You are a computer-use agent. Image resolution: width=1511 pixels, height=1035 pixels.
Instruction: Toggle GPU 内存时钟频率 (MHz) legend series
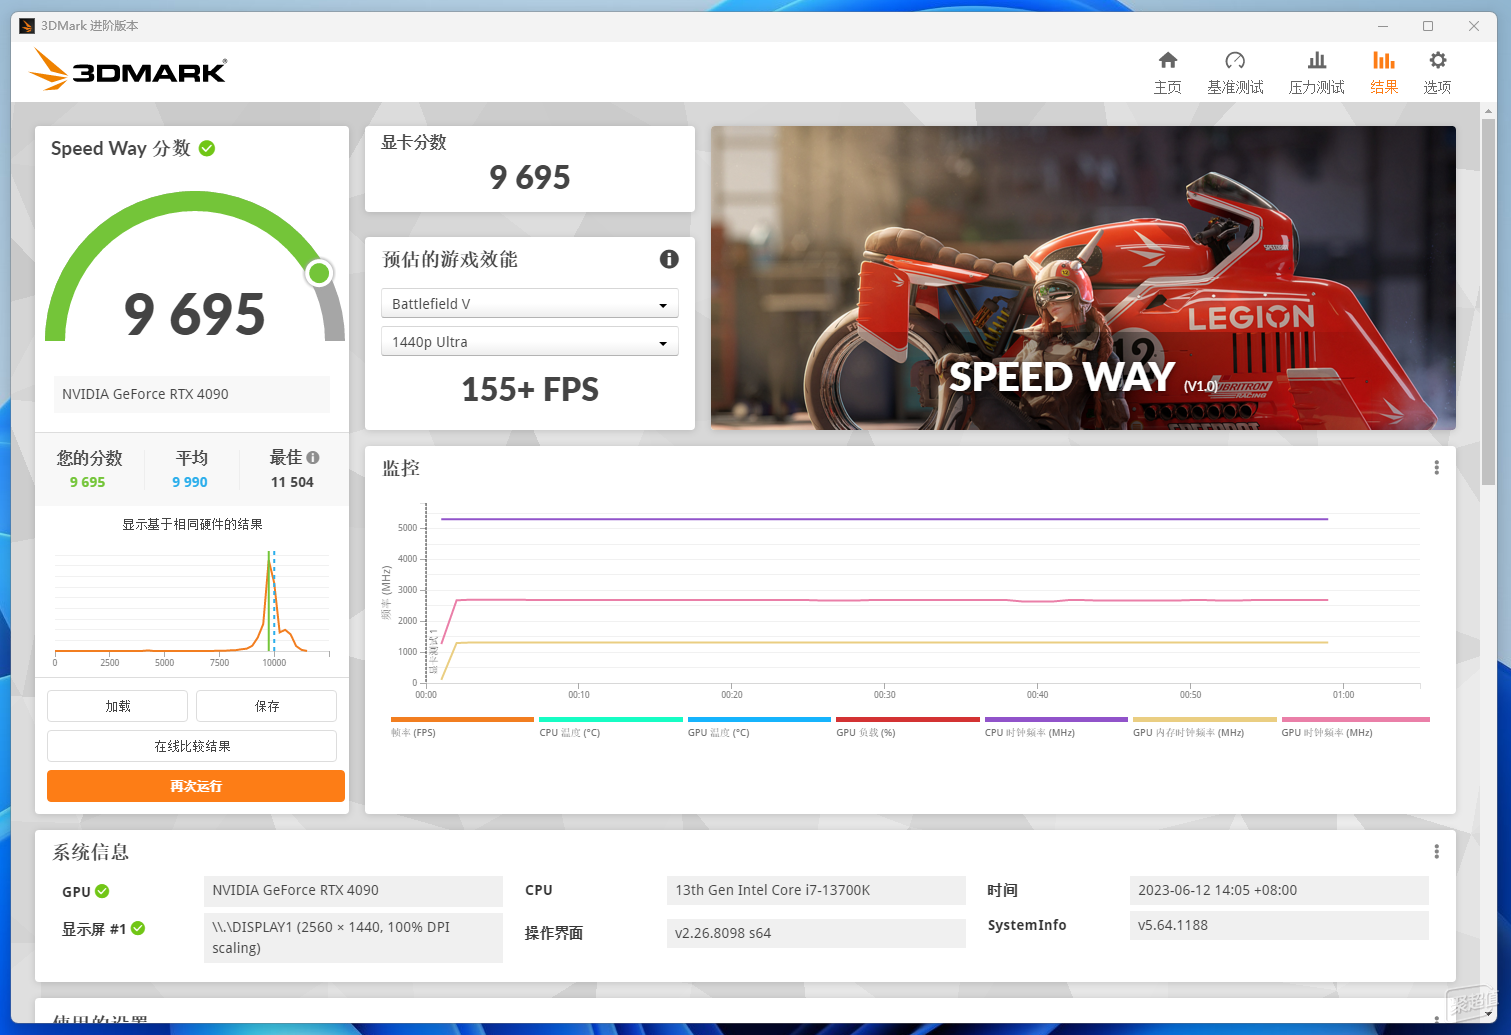click(1205, 728)
